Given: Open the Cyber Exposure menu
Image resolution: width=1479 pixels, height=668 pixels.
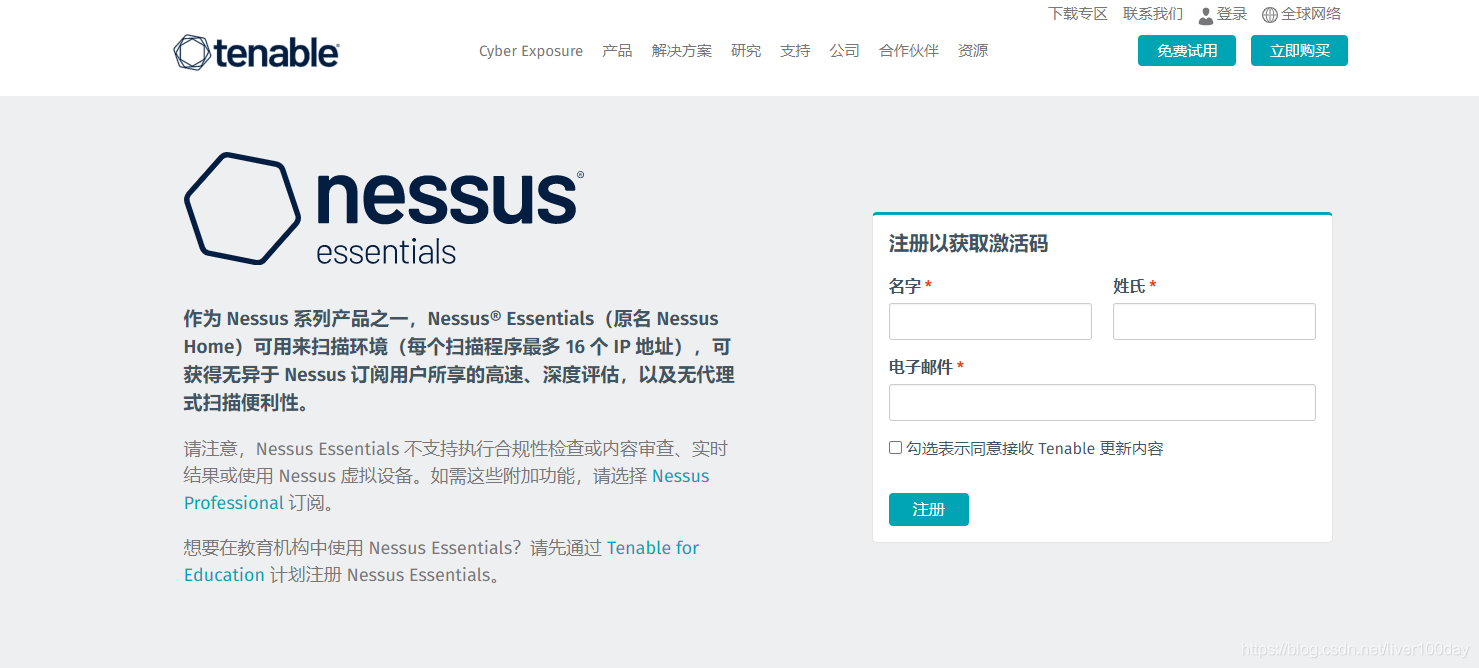Looking at the screenshot, I should [x=531, y=51].
